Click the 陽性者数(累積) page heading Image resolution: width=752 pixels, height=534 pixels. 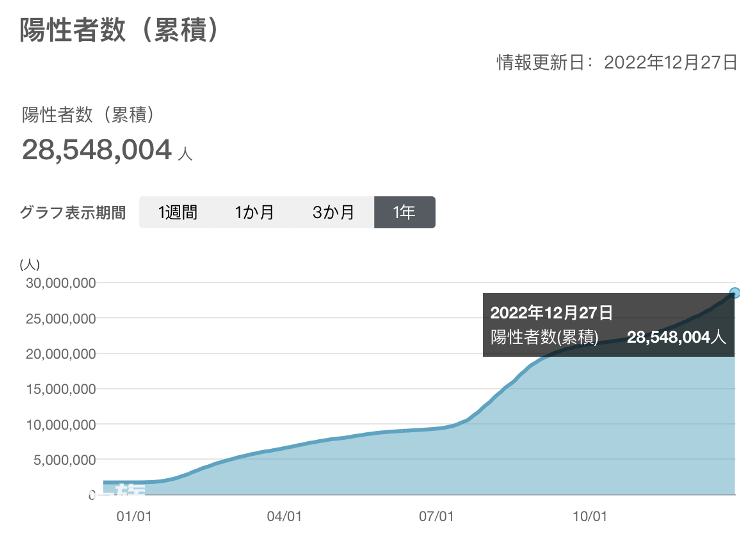pyautogui.click(x=120, y=30)
